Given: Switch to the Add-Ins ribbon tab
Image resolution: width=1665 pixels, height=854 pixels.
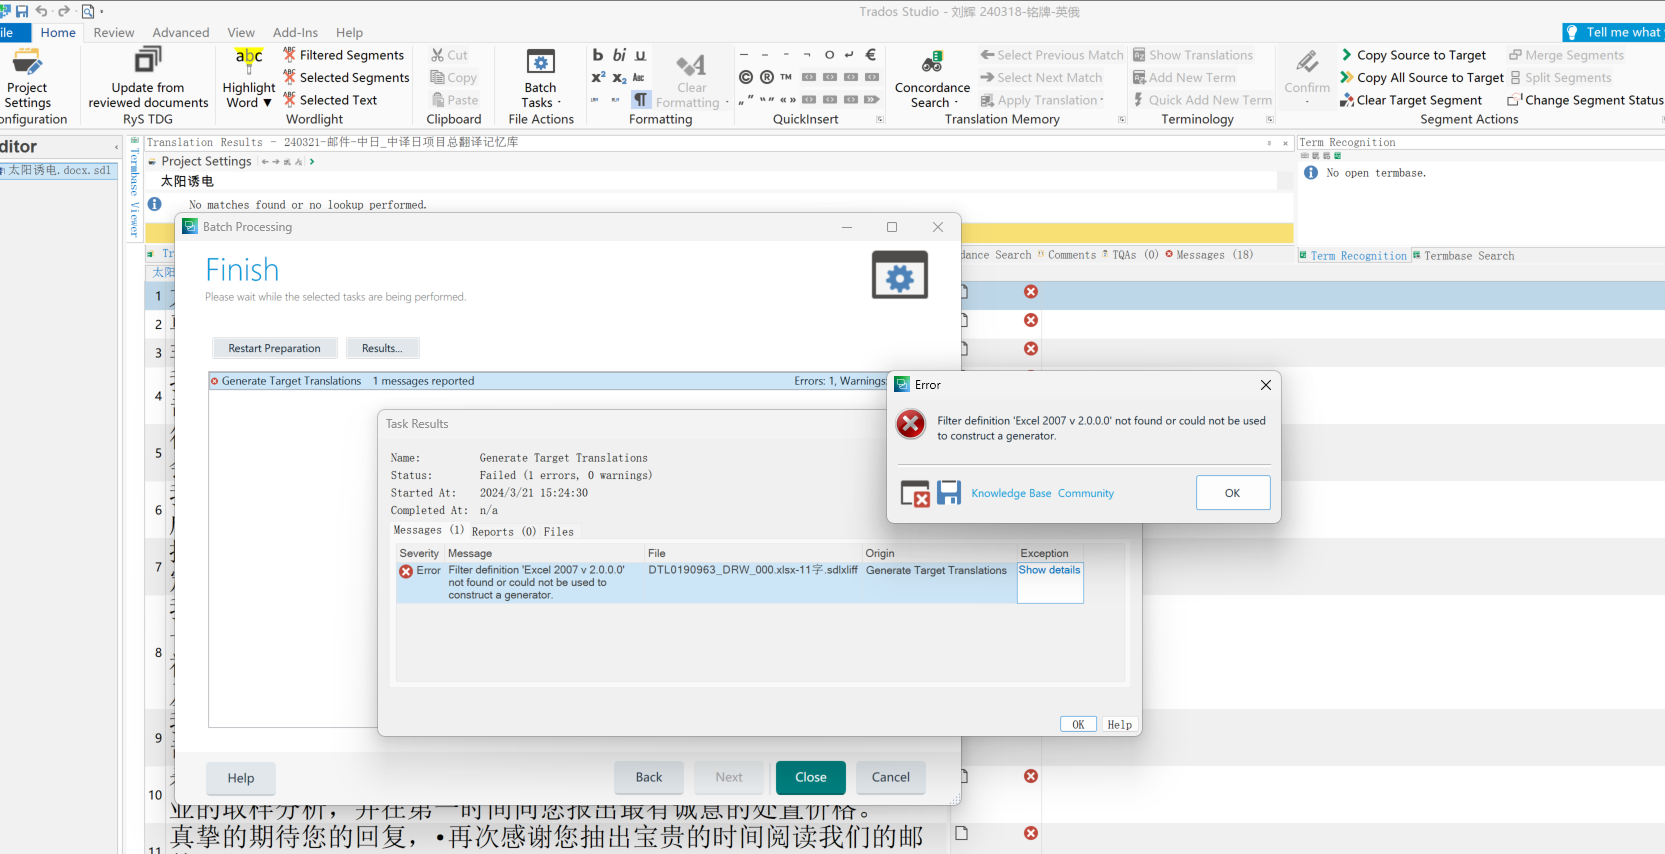Looking at the screenshot, I should (295, 33).
